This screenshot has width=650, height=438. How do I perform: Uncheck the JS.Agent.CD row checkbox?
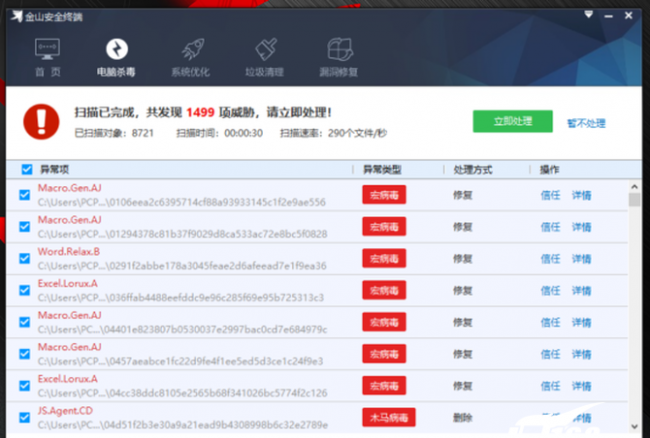coord(24,418)
